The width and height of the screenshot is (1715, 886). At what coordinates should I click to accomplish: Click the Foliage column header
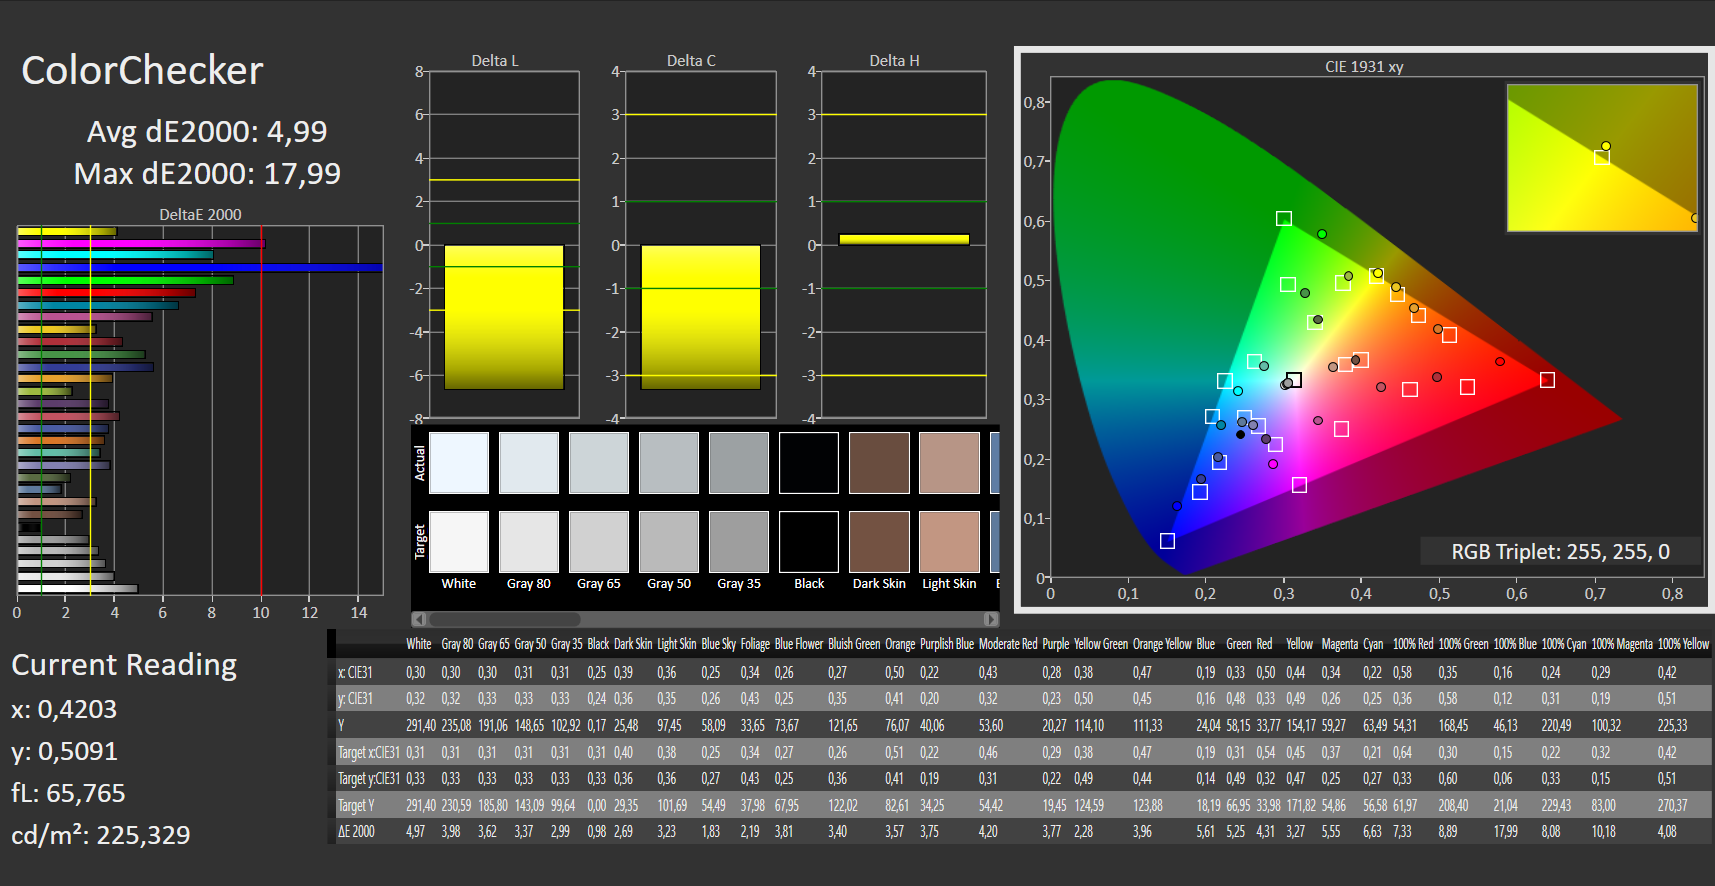[x=755, y=644]
